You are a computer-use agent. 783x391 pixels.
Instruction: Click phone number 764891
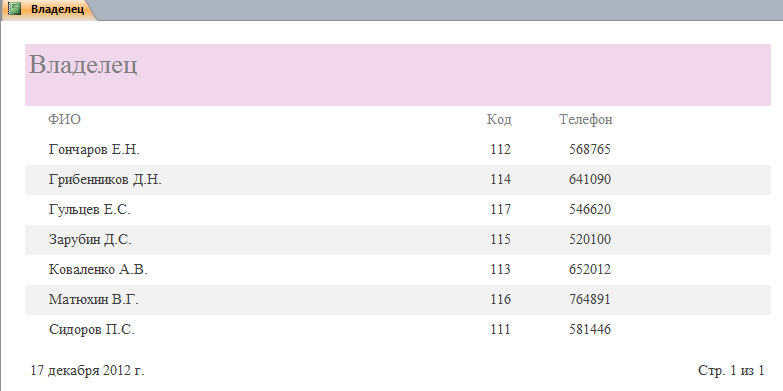coord(590,299)
